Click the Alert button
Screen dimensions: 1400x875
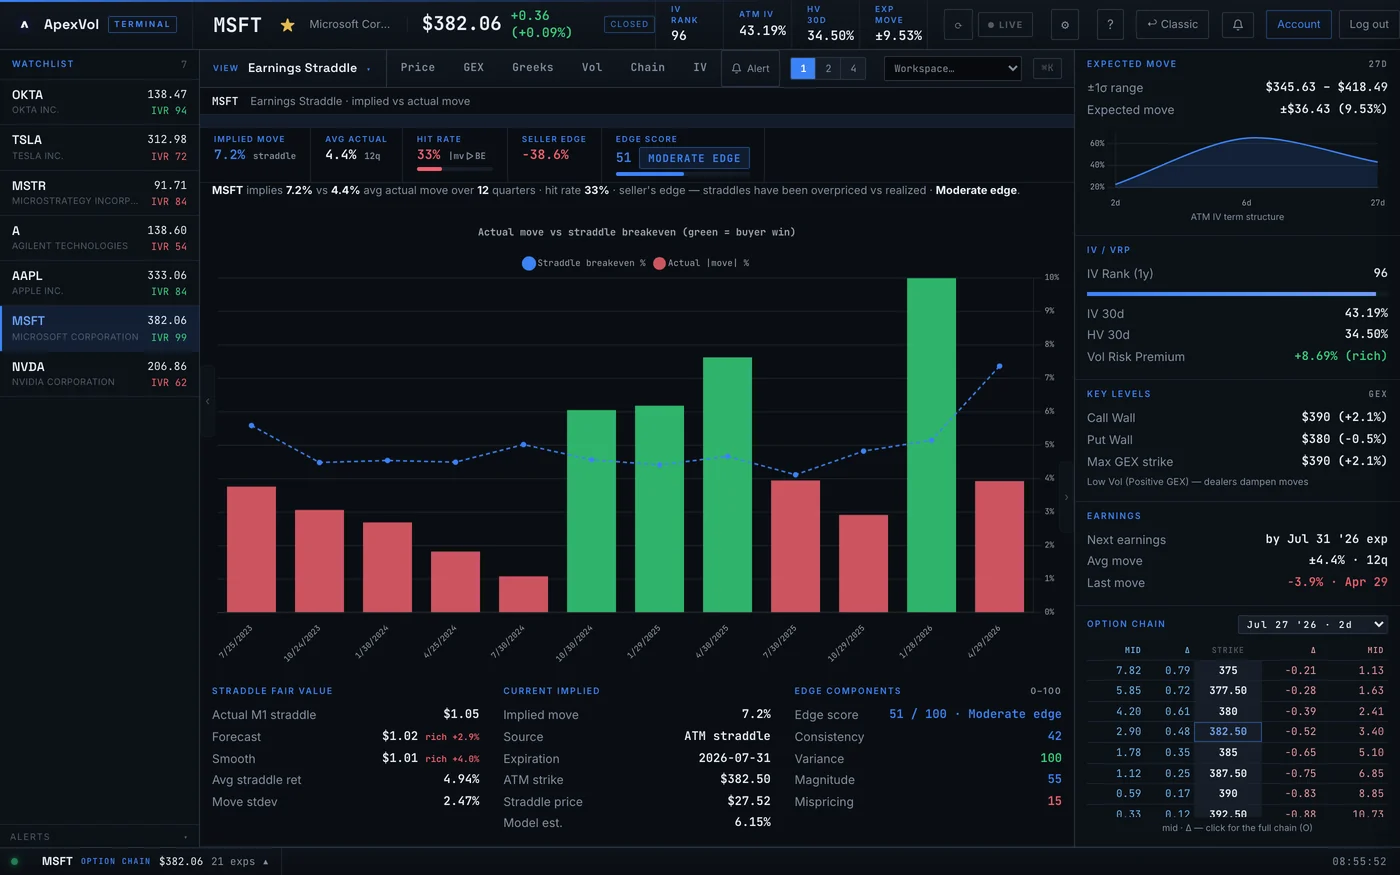750,68
